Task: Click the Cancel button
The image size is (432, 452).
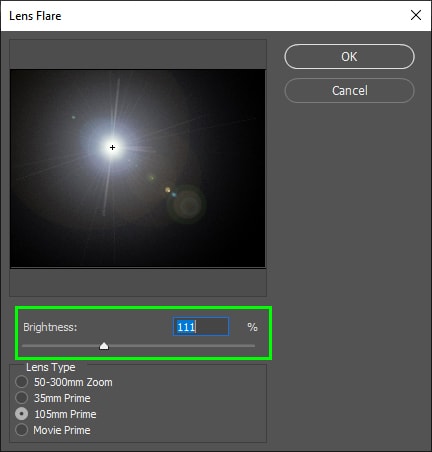Action: tap(349, 90)
